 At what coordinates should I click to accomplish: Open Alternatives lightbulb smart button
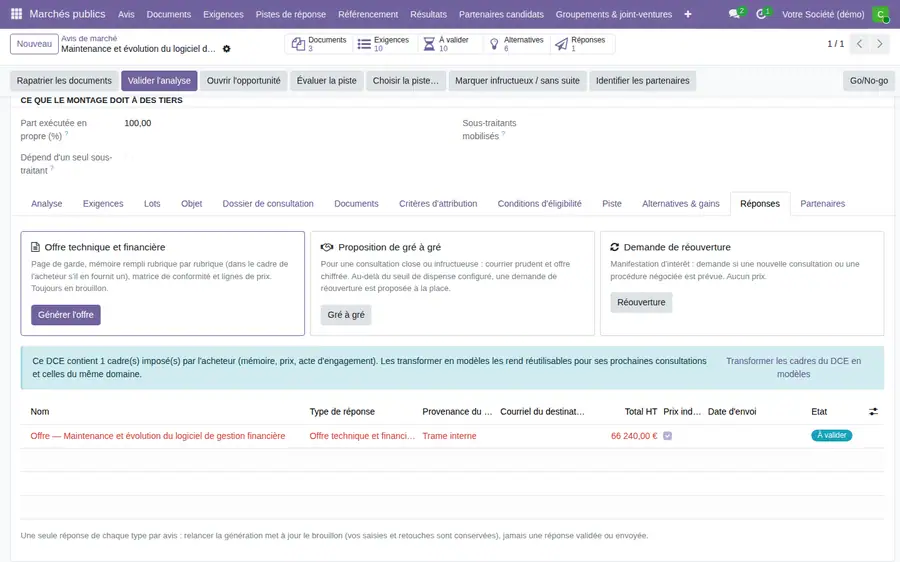point(516,44)
